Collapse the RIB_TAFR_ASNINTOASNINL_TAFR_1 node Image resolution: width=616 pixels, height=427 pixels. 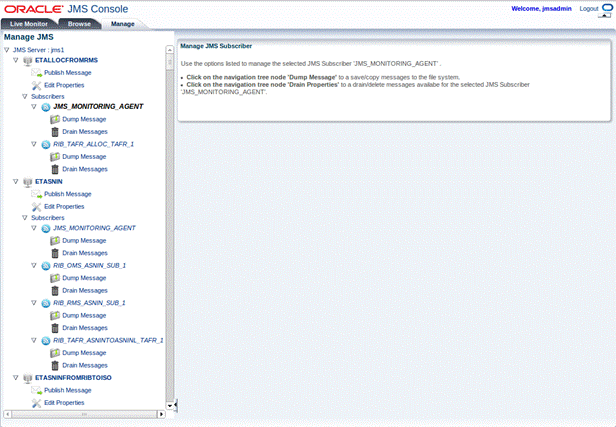(x=34, y=340)
